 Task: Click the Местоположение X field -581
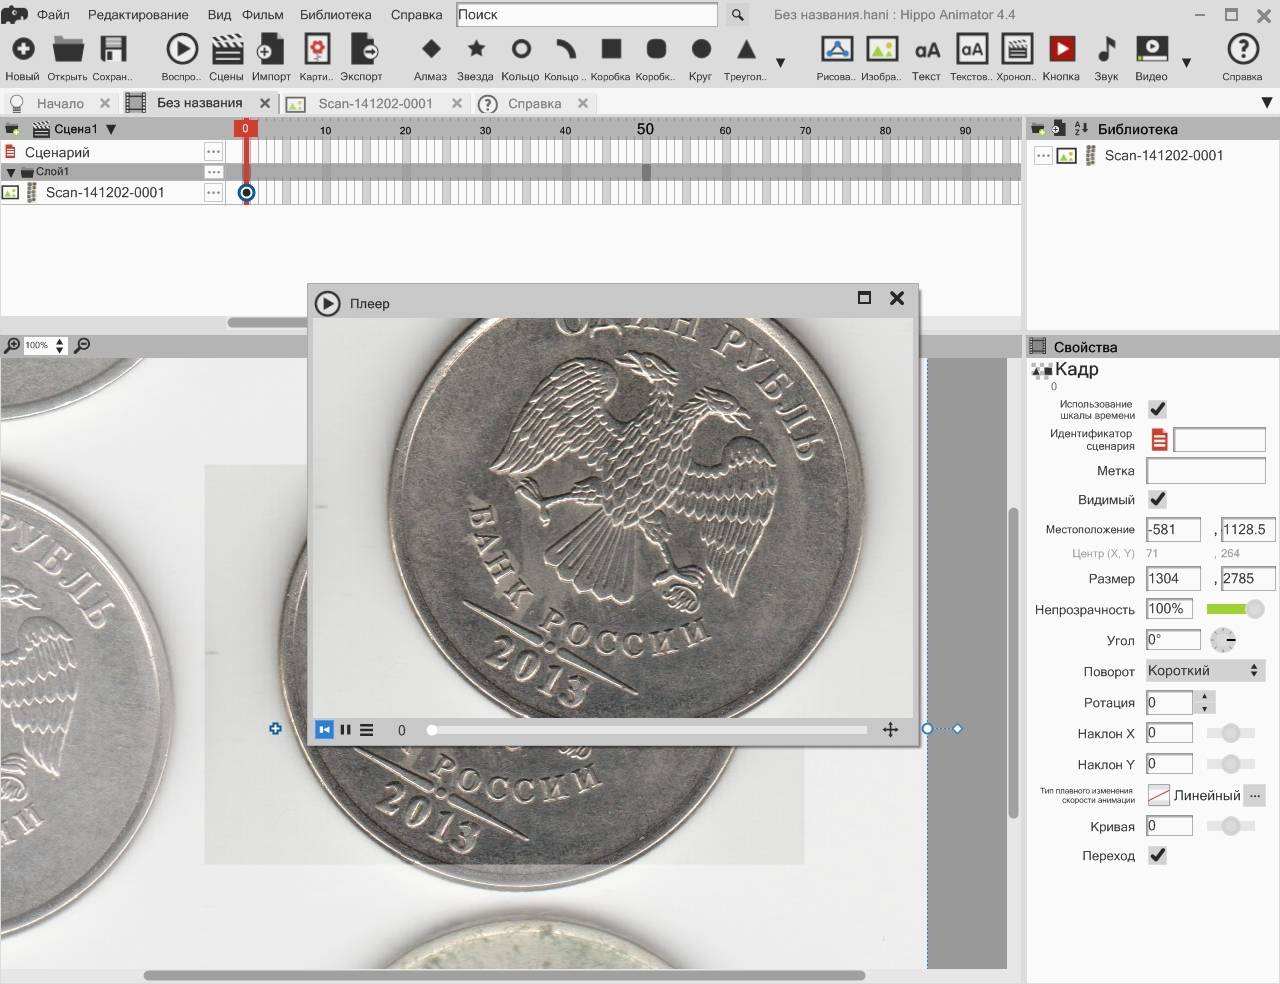(x=1173, y=530)
